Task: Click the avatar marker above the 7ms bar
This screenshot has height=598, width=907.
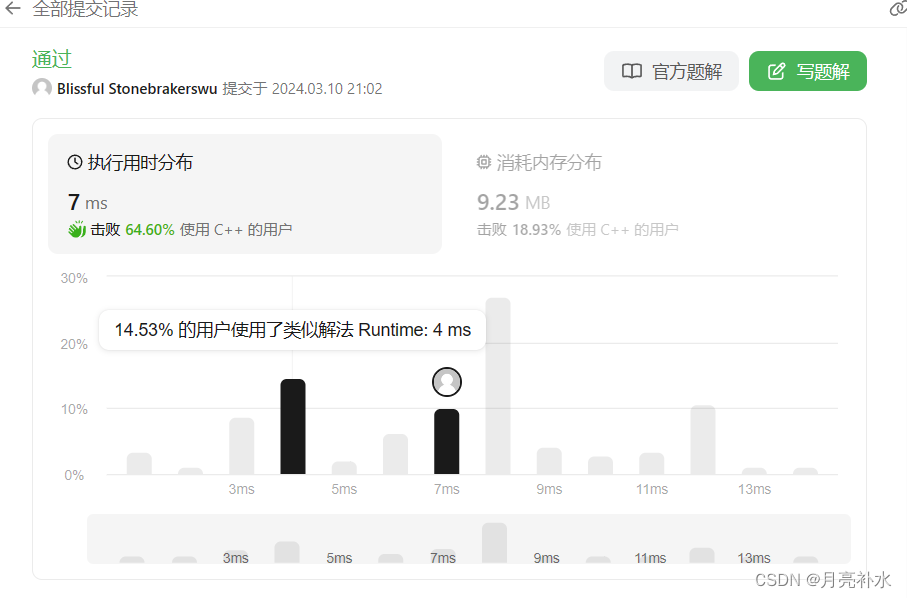Action: coord(446,382)
